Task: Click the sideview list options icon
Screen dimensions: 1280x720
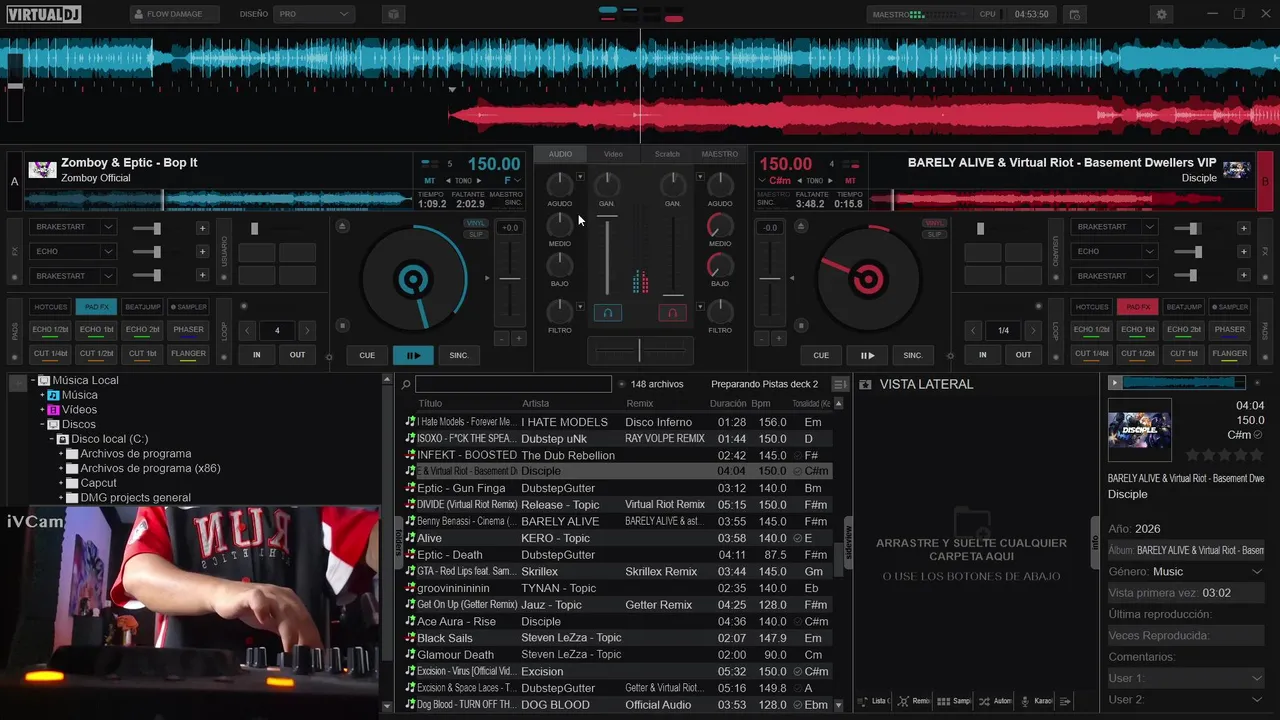Action: coord(1065,701)
